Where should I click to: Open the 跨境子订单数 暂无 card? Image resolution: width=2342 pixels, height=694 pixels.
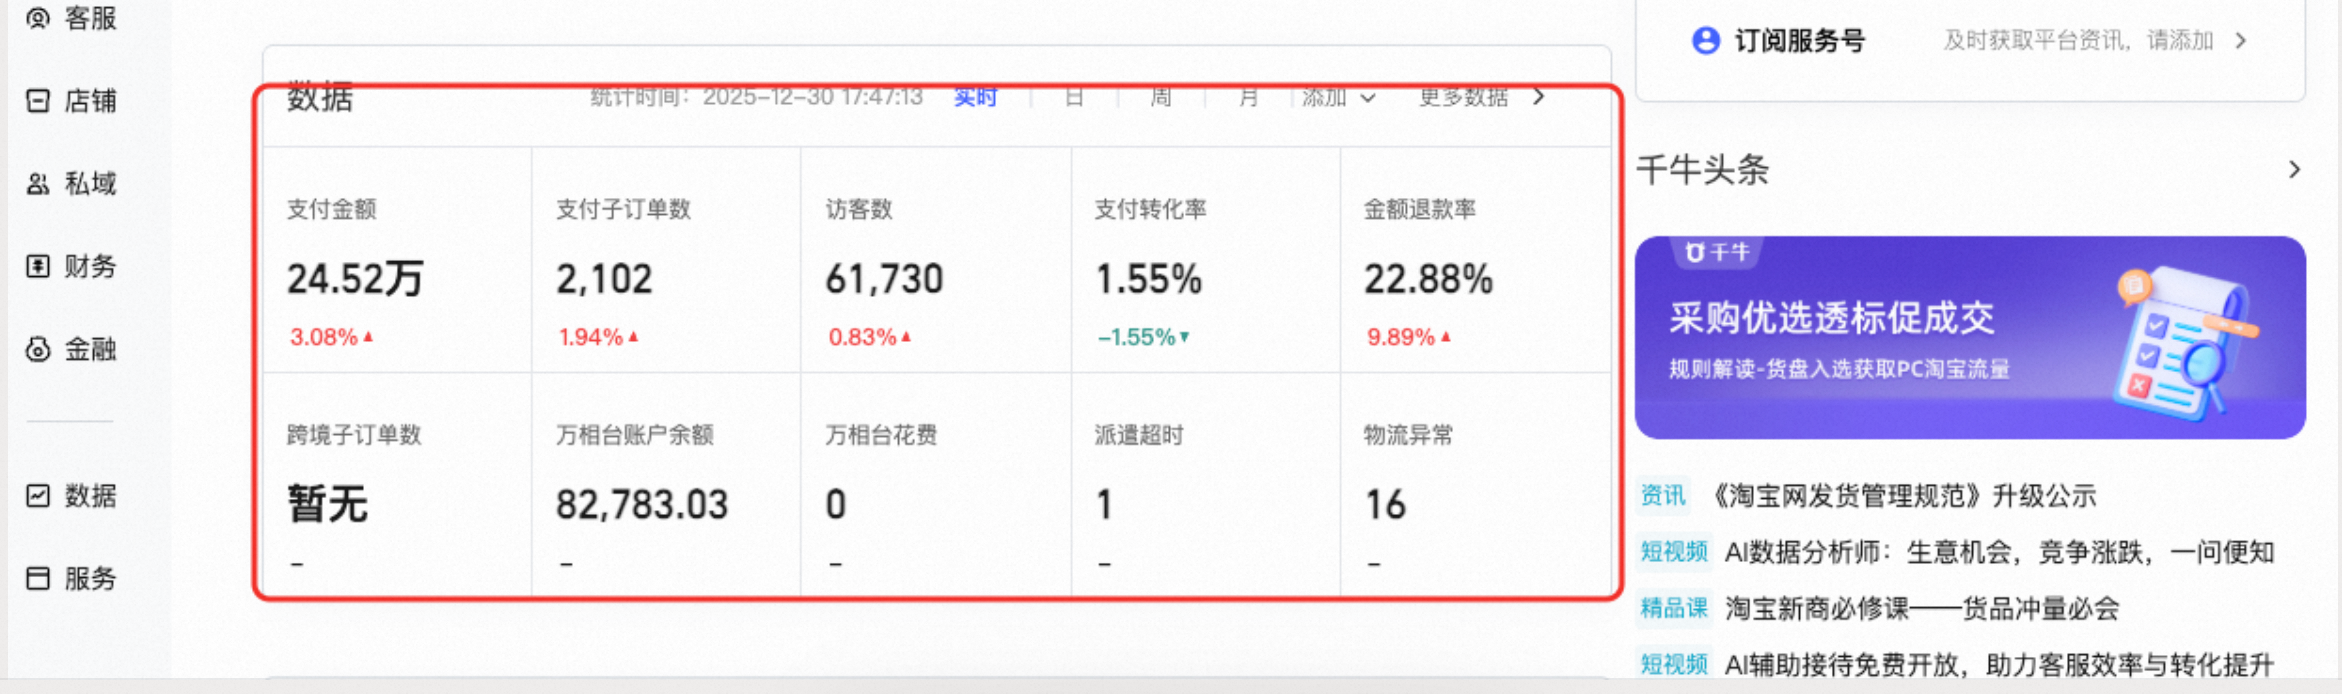pyautogui.click(x=397, y=485)
